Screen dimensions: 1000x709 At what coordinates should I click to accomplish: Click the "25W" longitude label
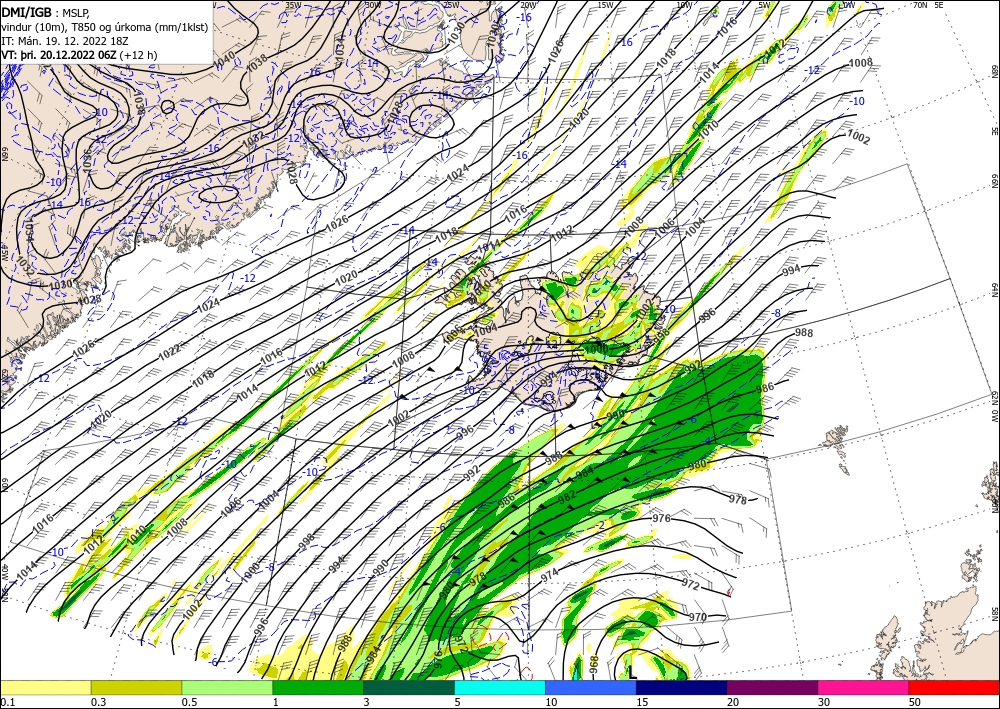(x=451, y=4)
